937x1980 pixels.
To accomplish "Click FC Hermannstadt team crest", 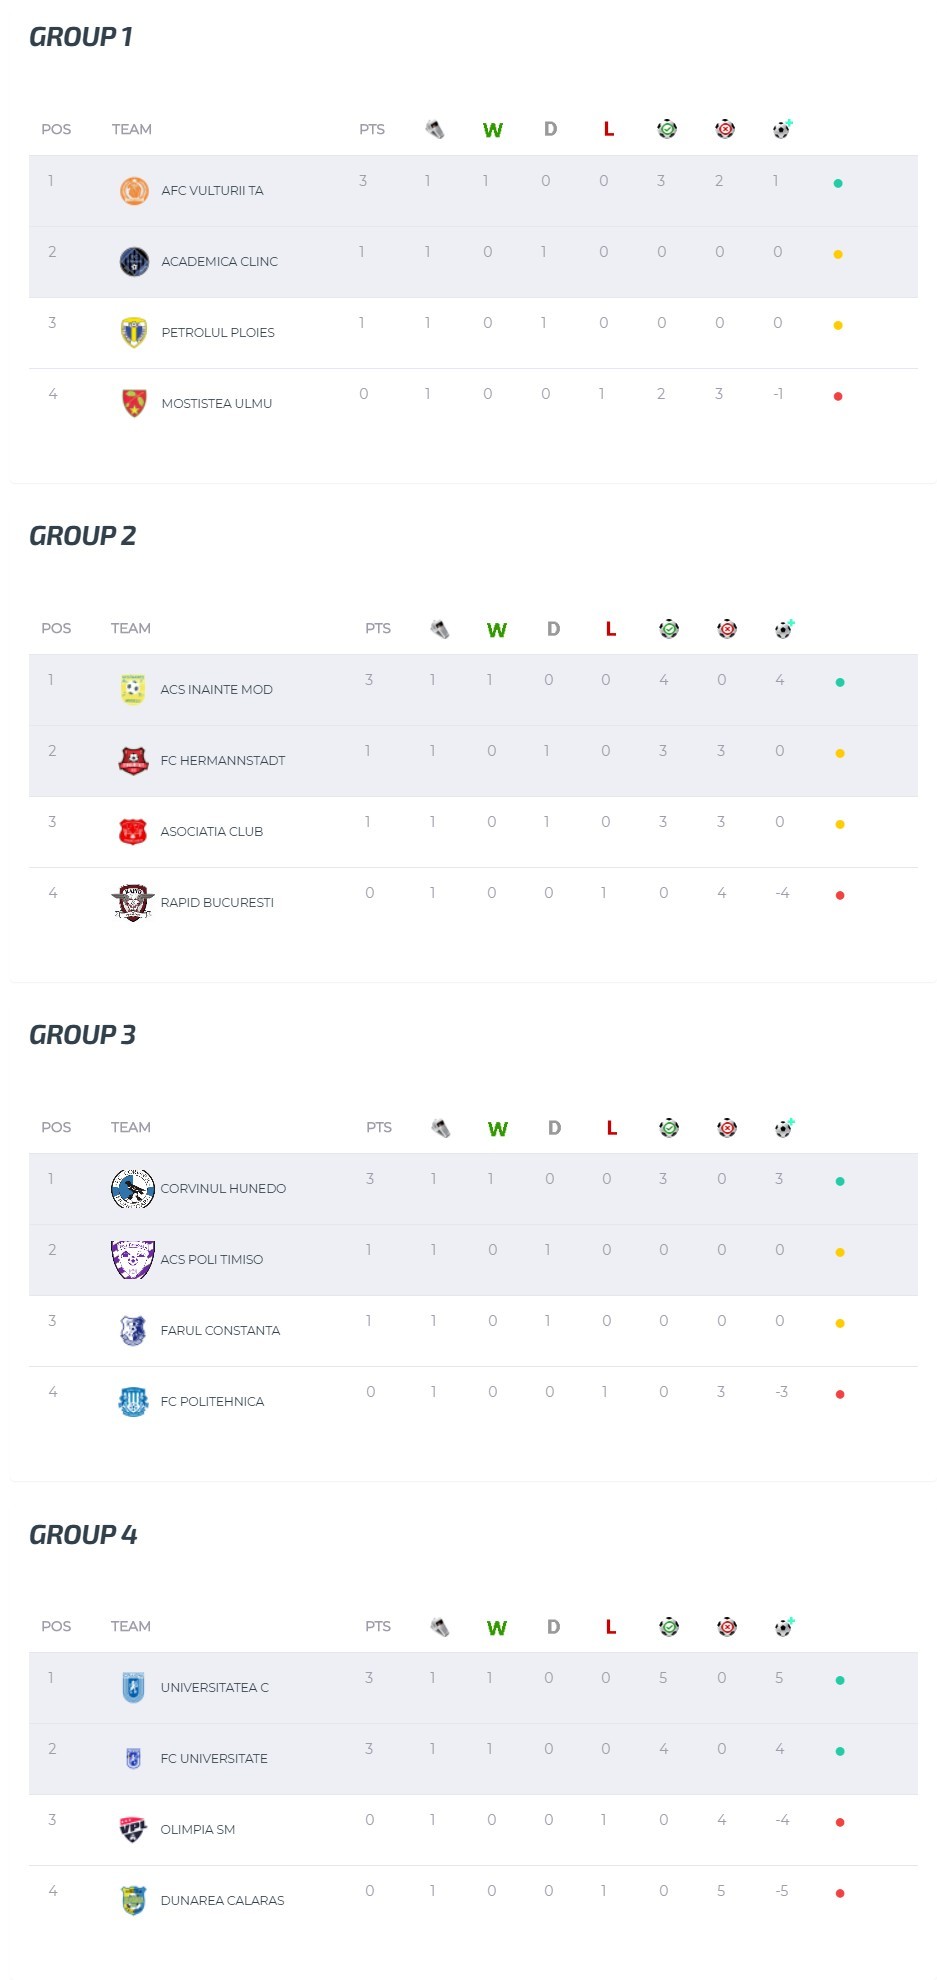I will (133, 760).
